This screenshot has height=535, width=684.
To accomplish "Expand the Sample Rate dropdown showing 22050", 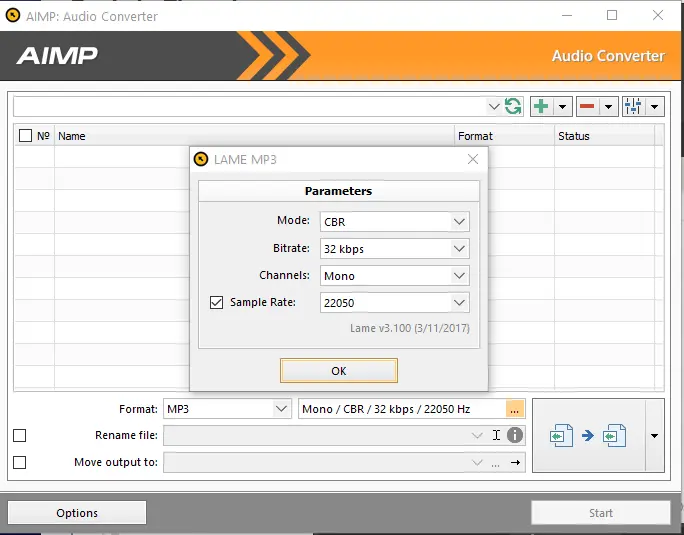I will [394, 302].
